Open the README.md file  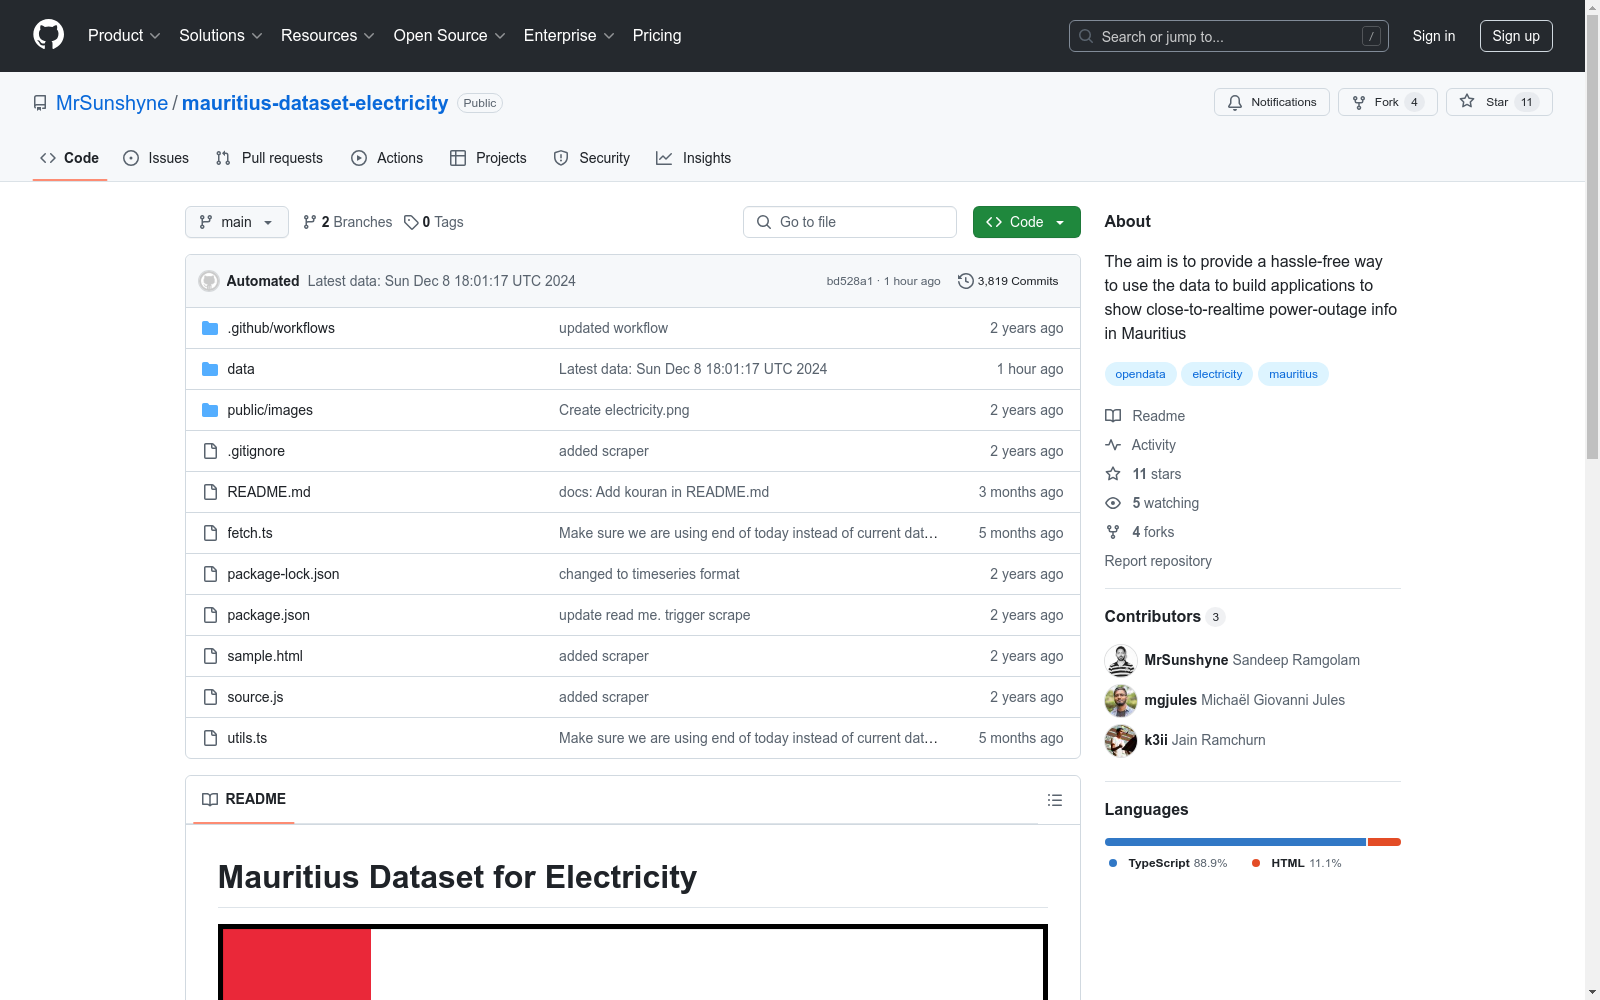coord(269,492)
